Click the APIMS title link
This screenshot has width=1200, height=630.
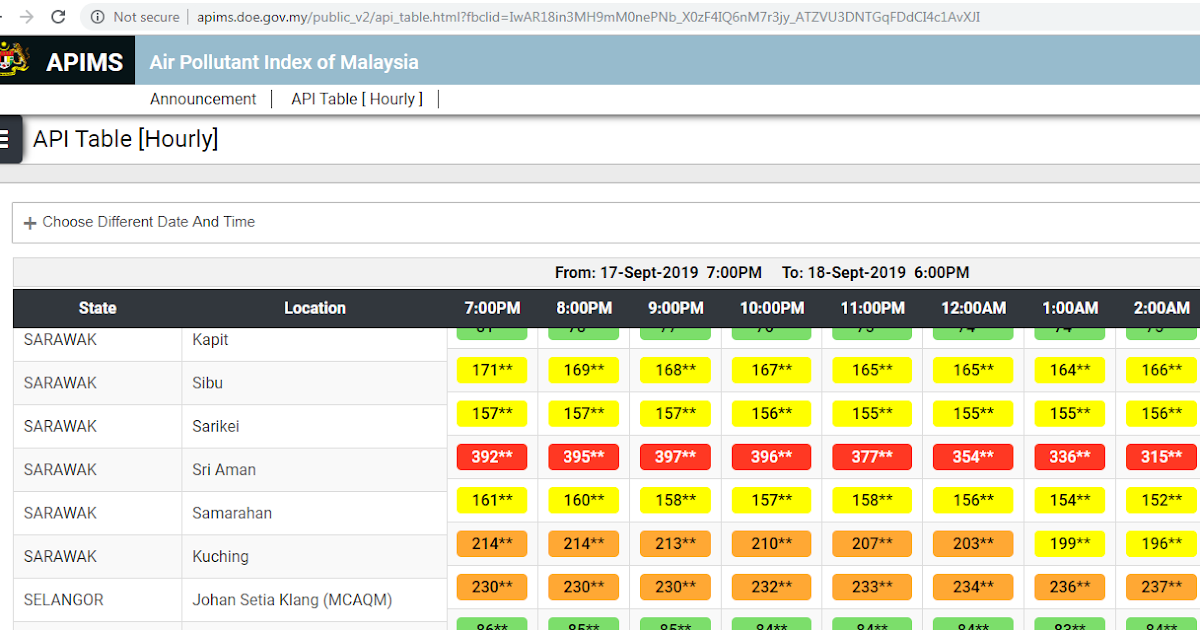tap(84, 62)
